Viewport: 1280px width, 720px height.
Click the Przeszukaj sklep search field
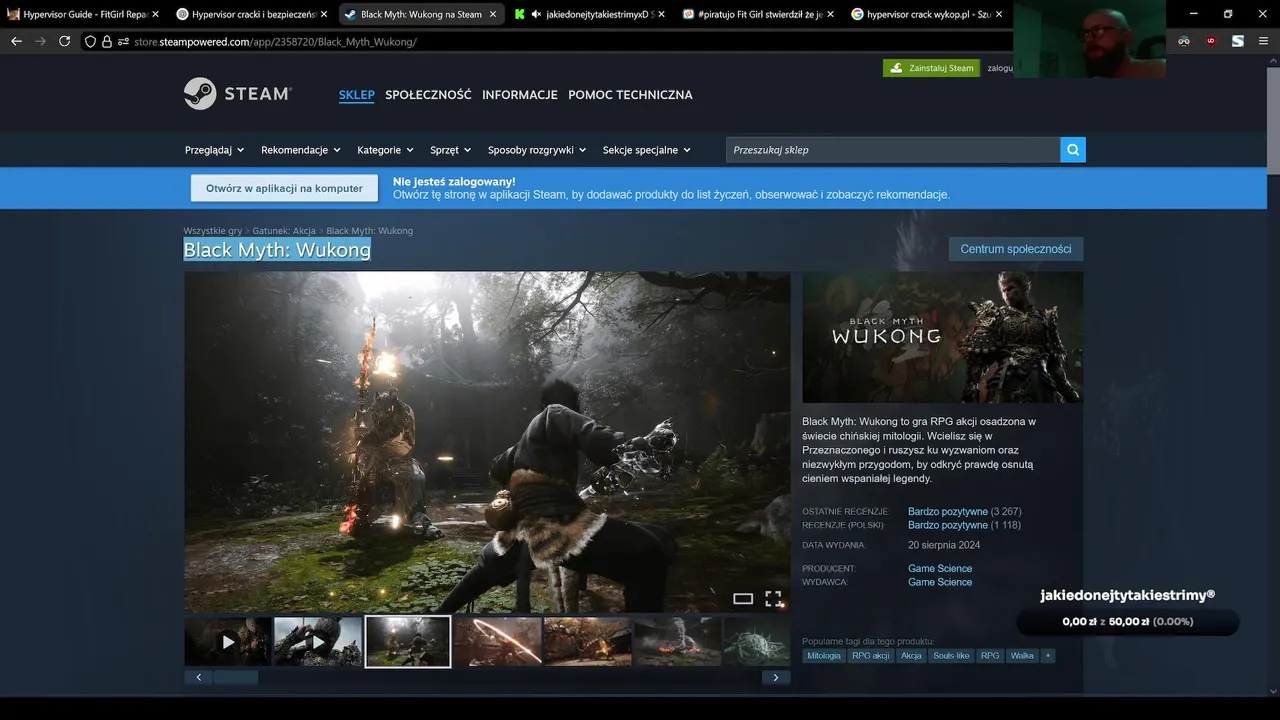point(893,150)
